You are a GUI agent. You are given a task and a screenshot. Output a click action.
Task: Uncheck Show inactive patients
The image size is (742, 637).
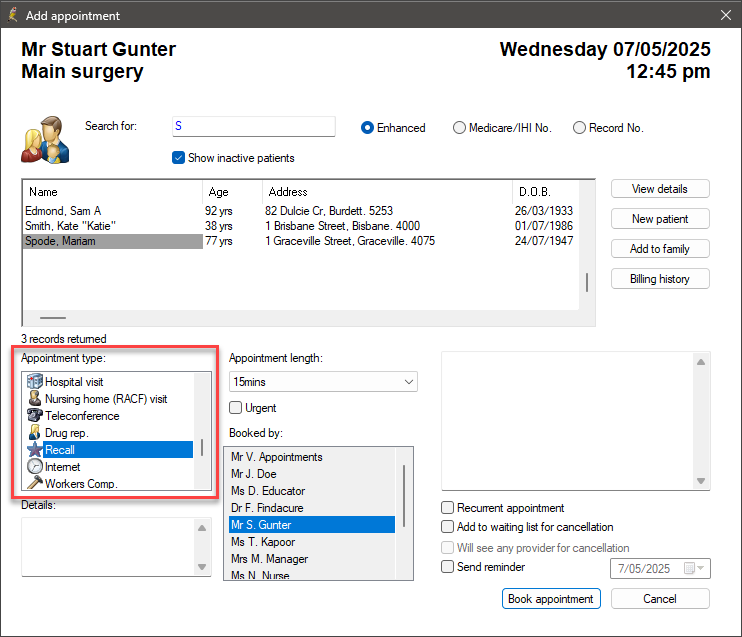click(178, 158)
